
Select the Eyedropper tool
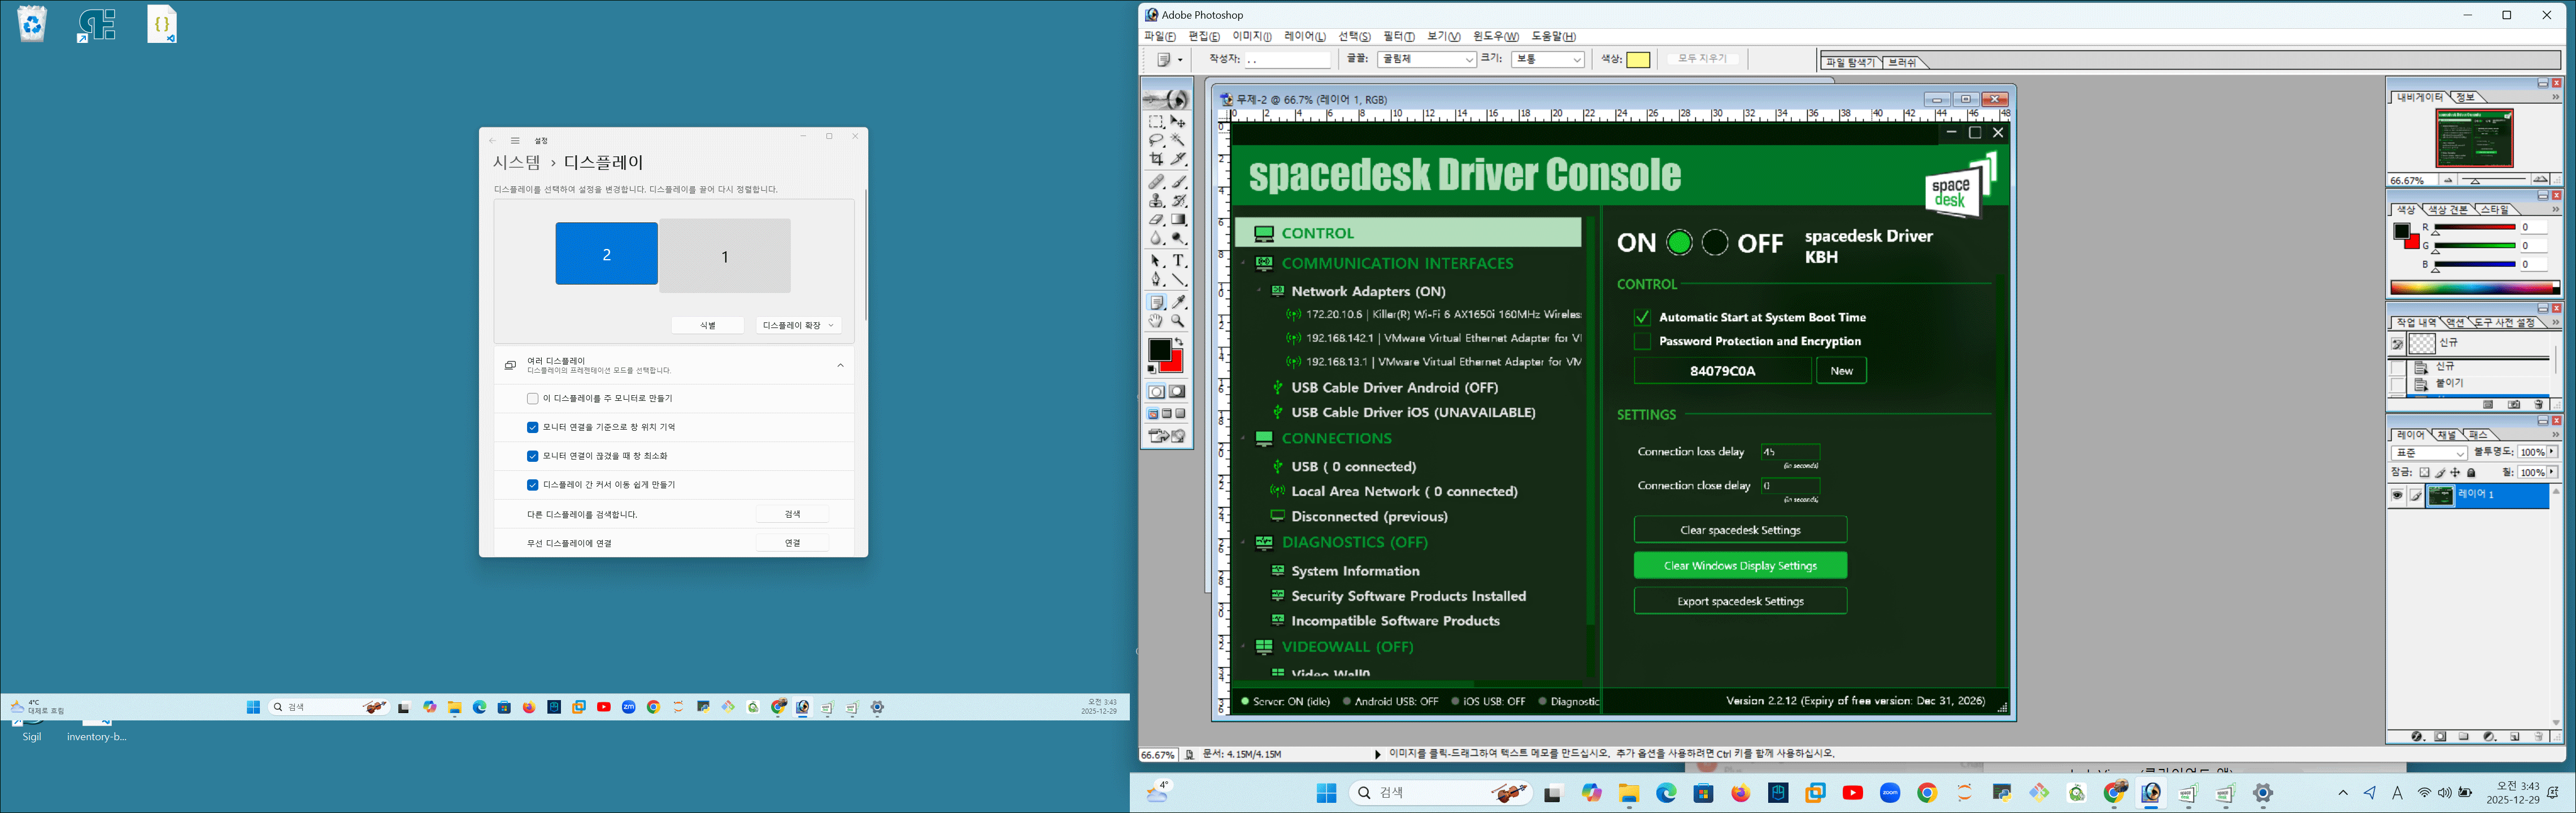[x=1179, y=302]
